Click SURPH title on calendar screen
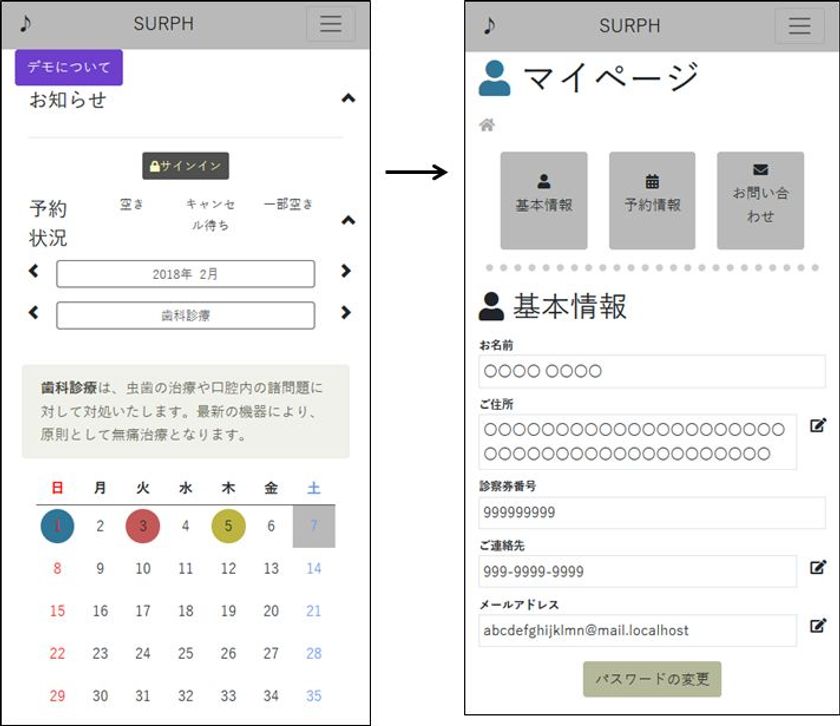The image size is (840, 726). pyautogui.click(x=163, y=24)
